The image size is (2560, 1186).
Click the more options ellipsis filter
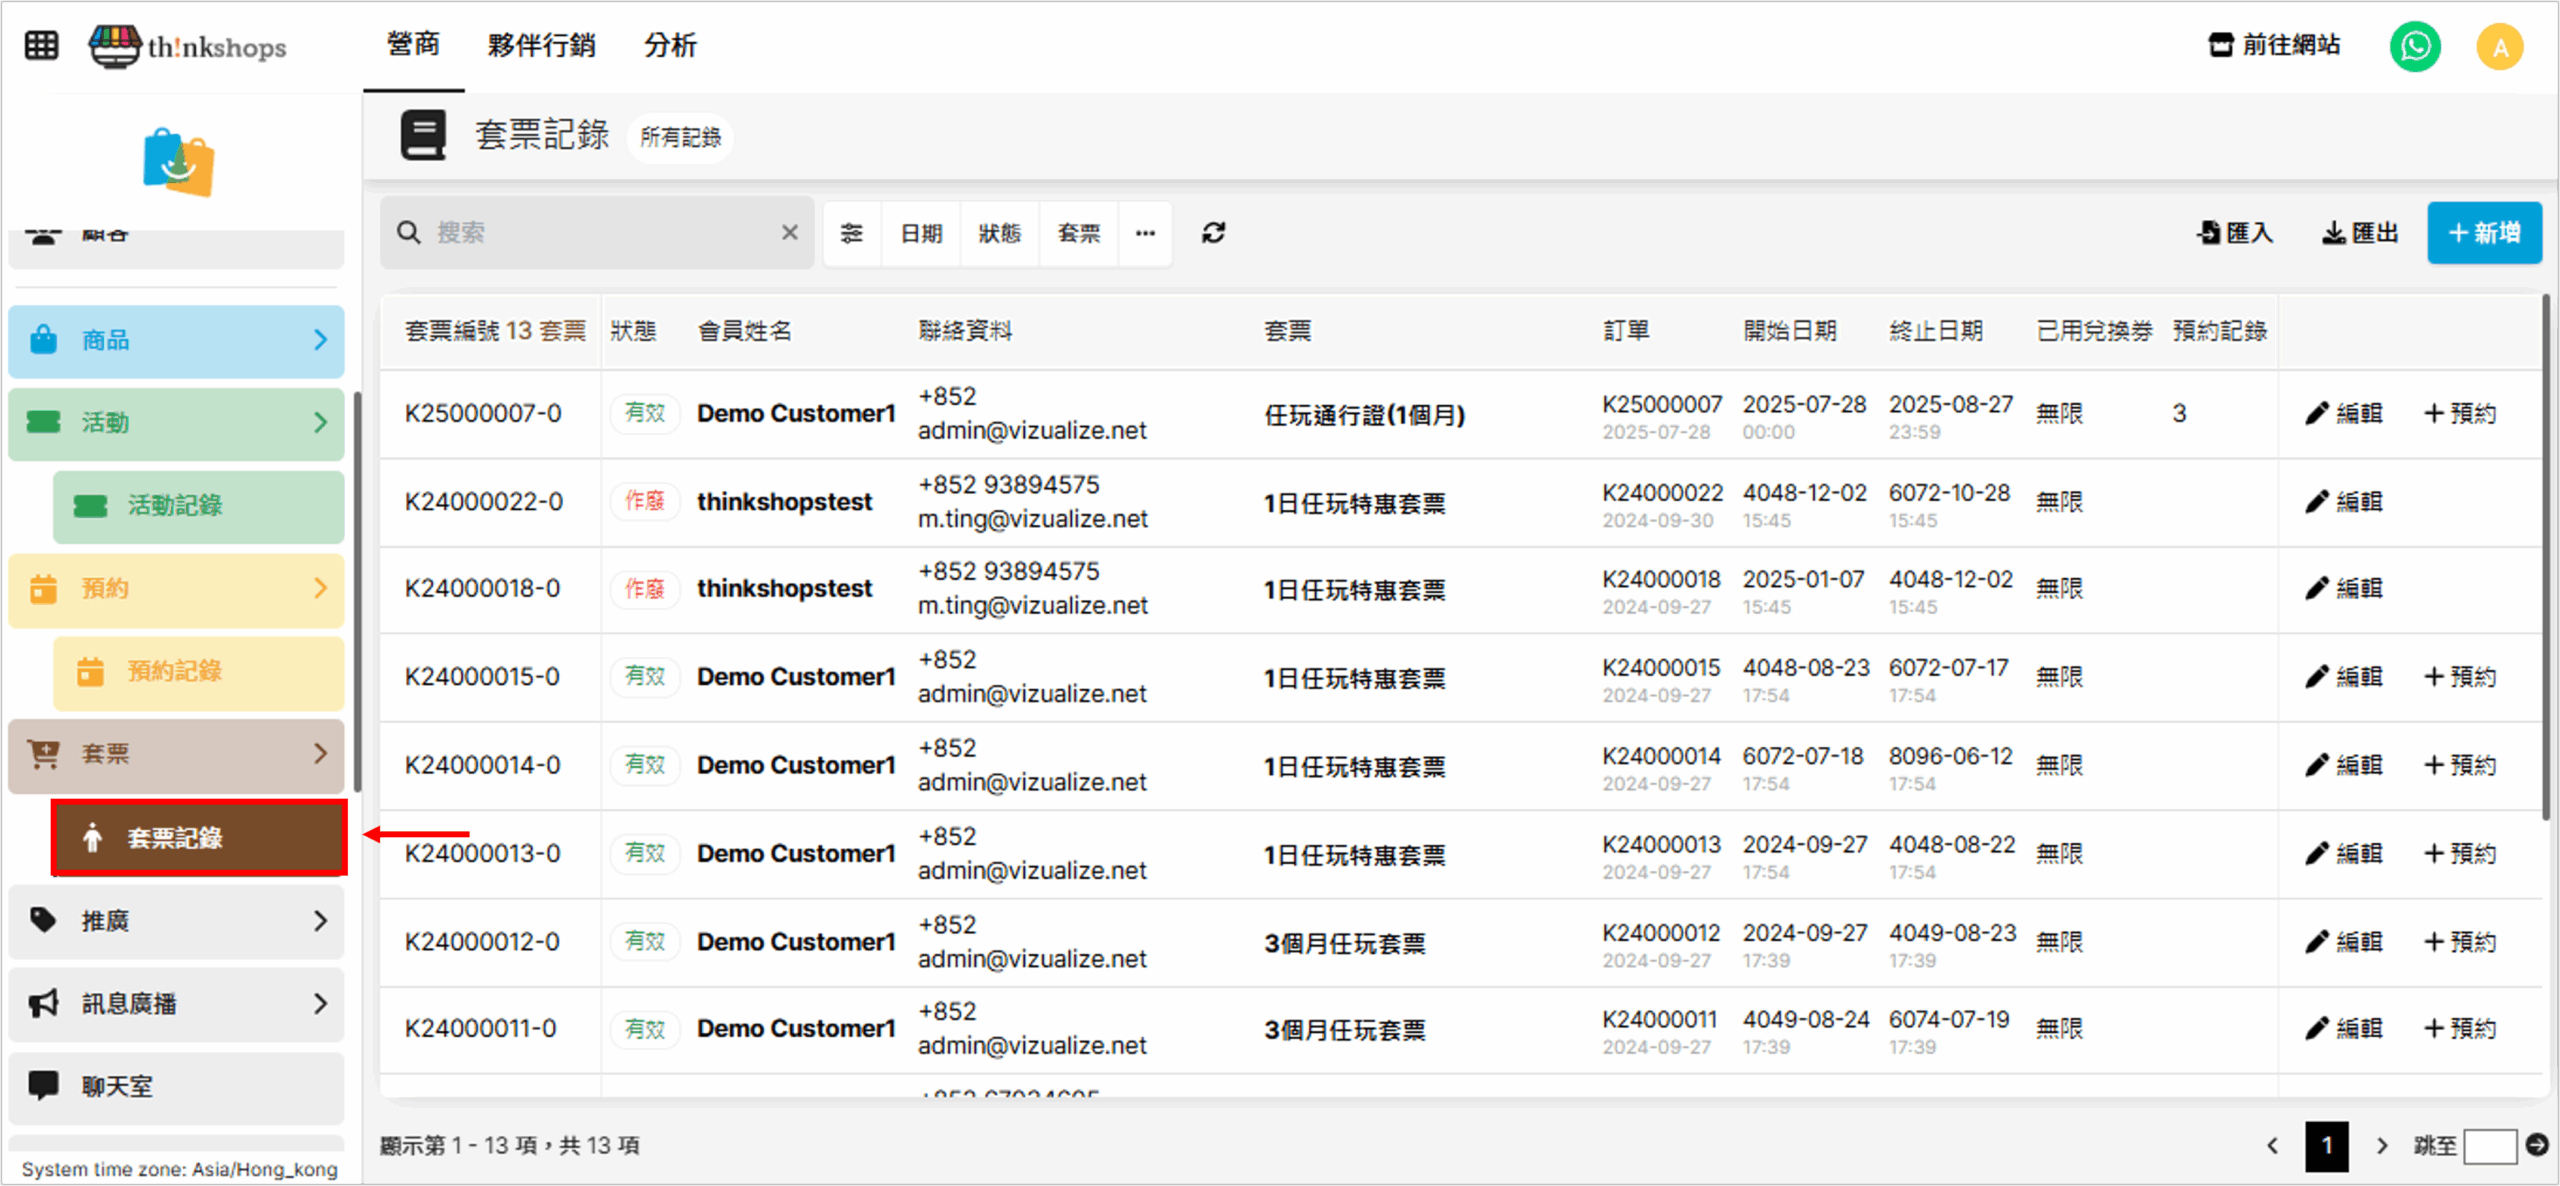(x=1145, y=233)
